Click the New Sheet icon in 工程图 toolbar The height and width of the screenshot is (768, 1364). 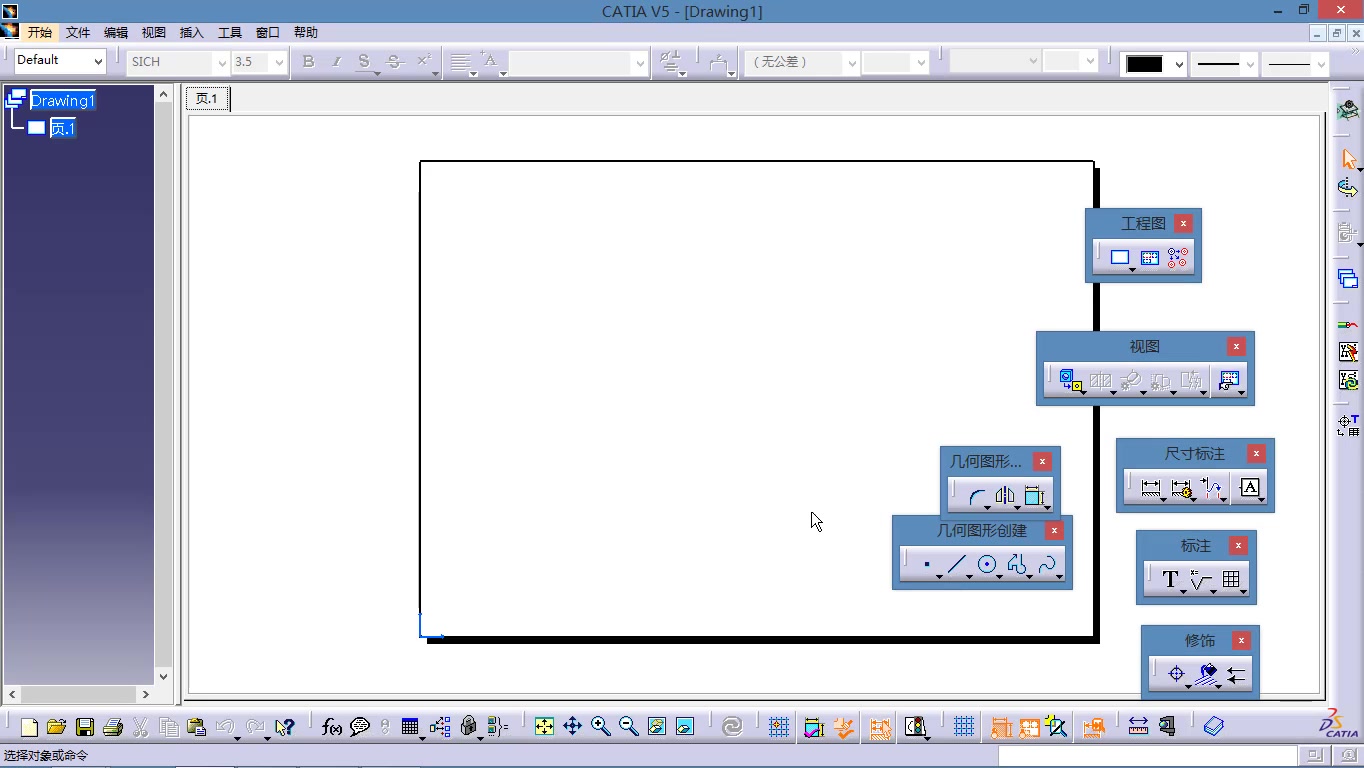click(1120, 258)
